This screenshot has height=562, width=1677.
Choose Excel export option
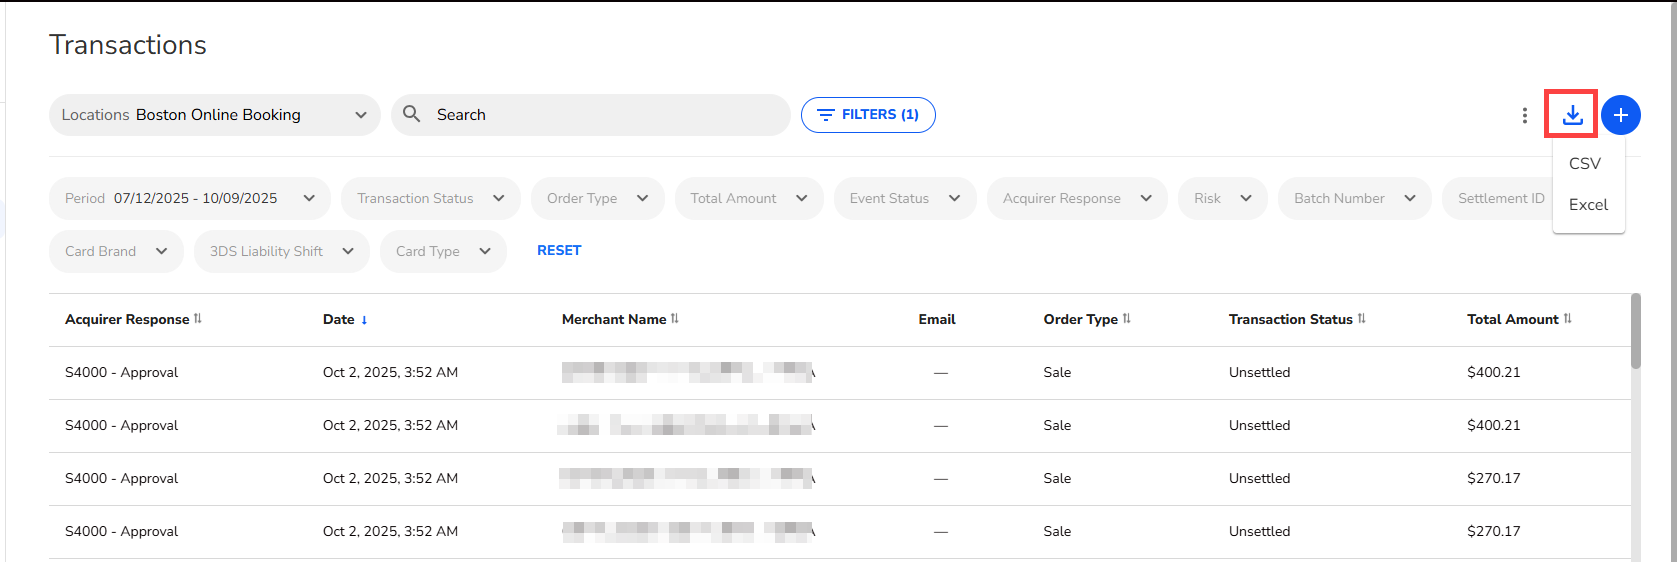[1588, 204]
